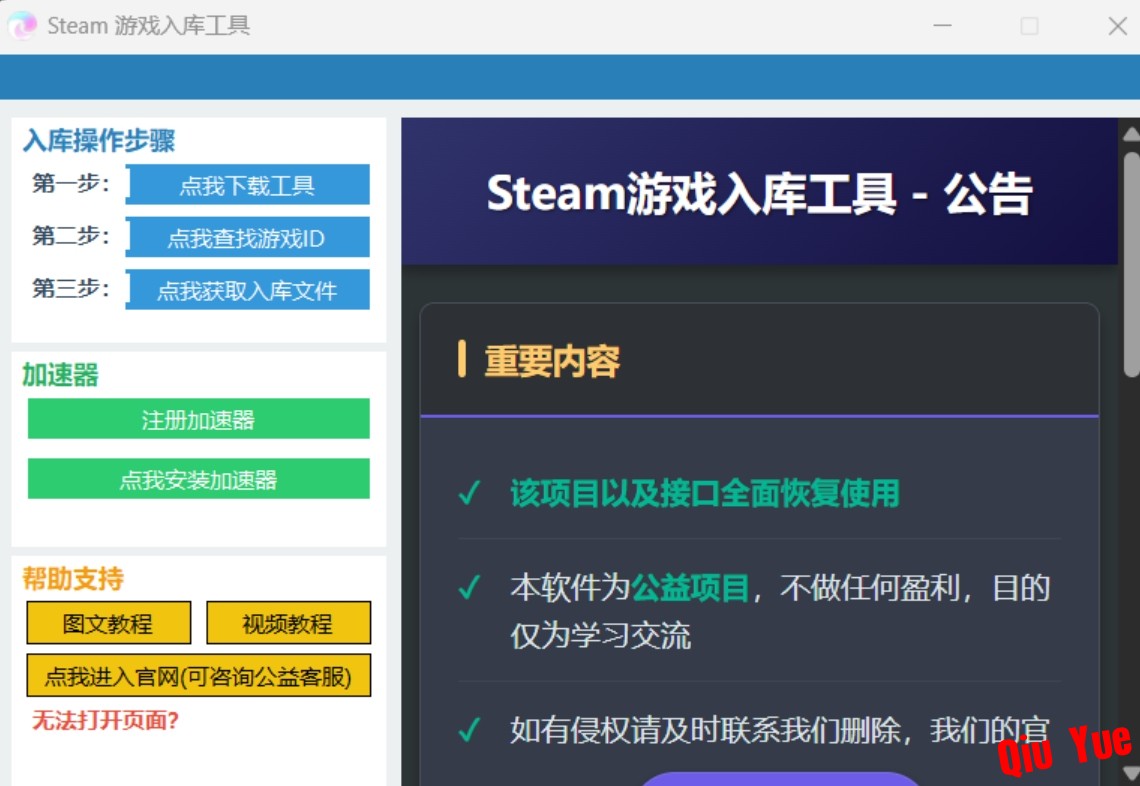Viewport: 1140px width, 786px height.
Task: Click the 点我下载工具 download button
Action: (247, 185)
